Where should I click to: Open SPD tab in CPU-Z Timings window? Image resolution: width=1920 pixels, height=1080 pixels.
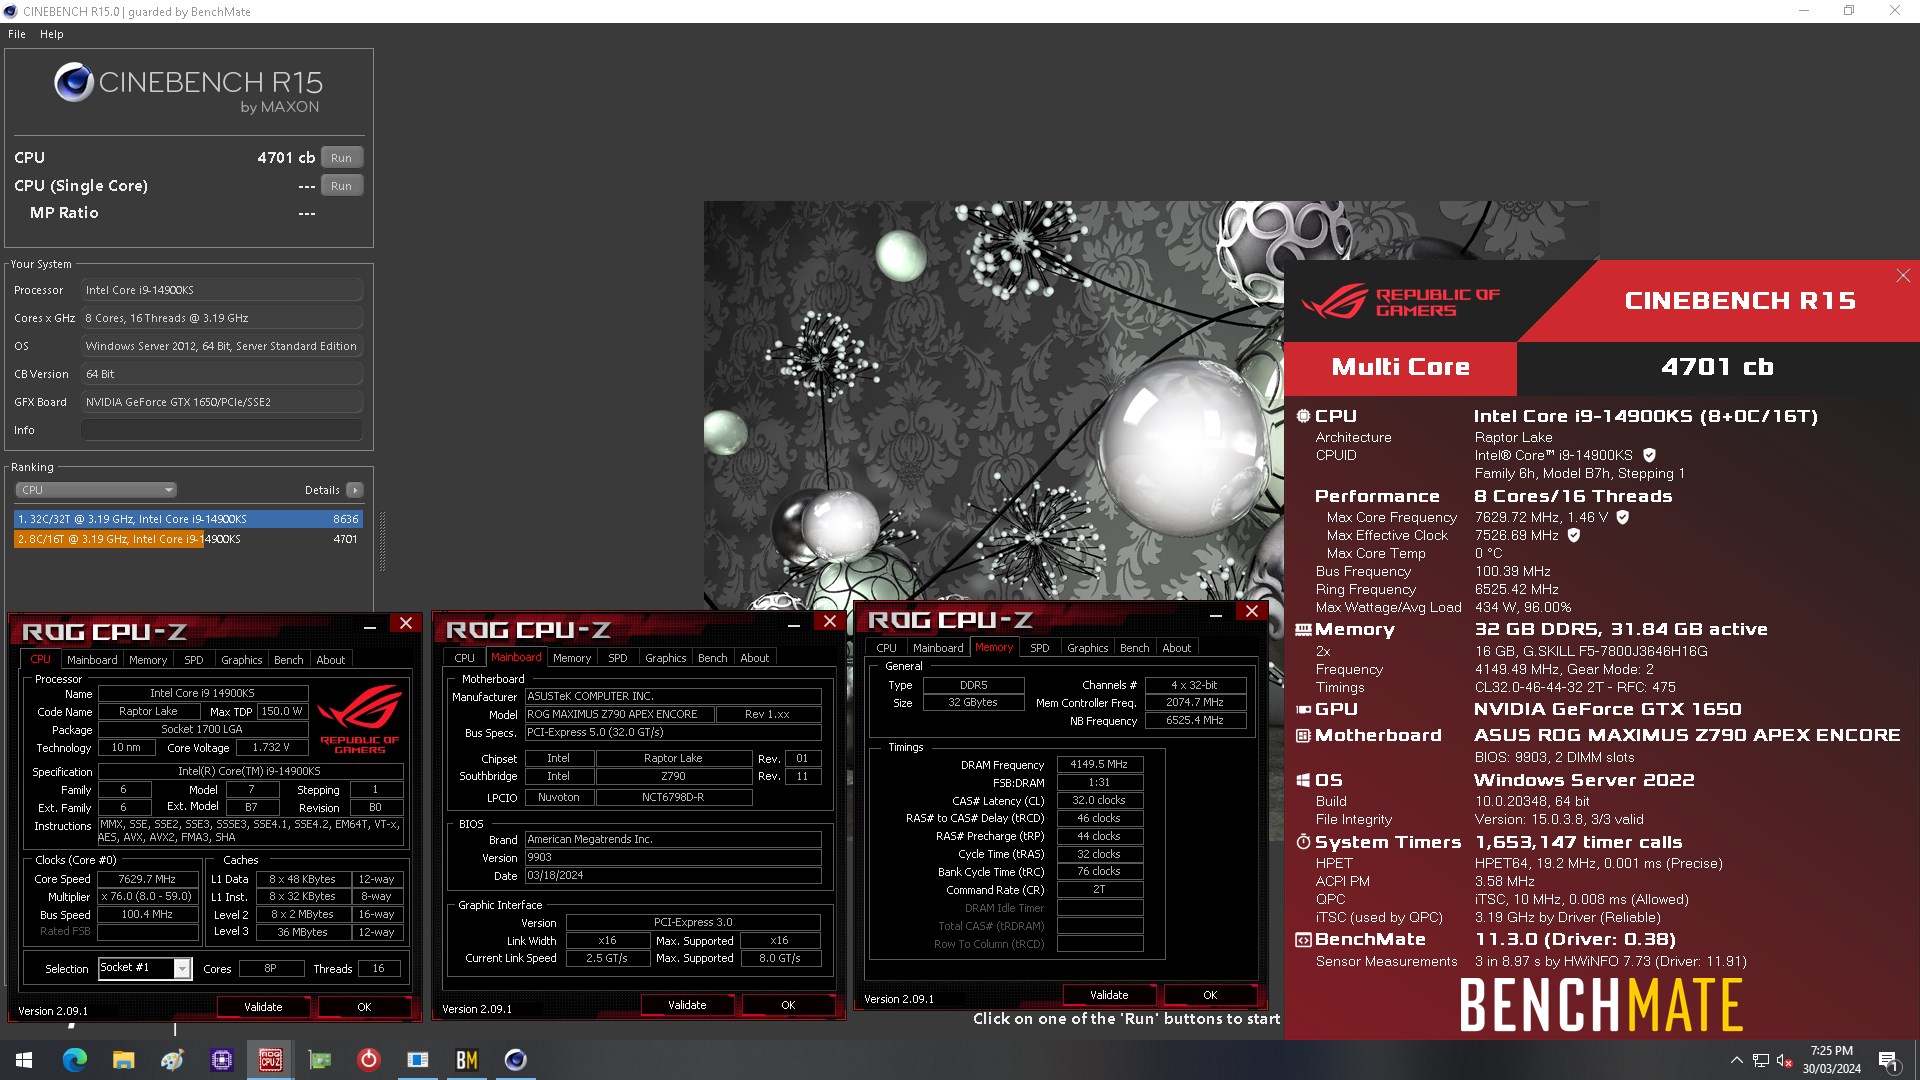tap(1040, 648)
